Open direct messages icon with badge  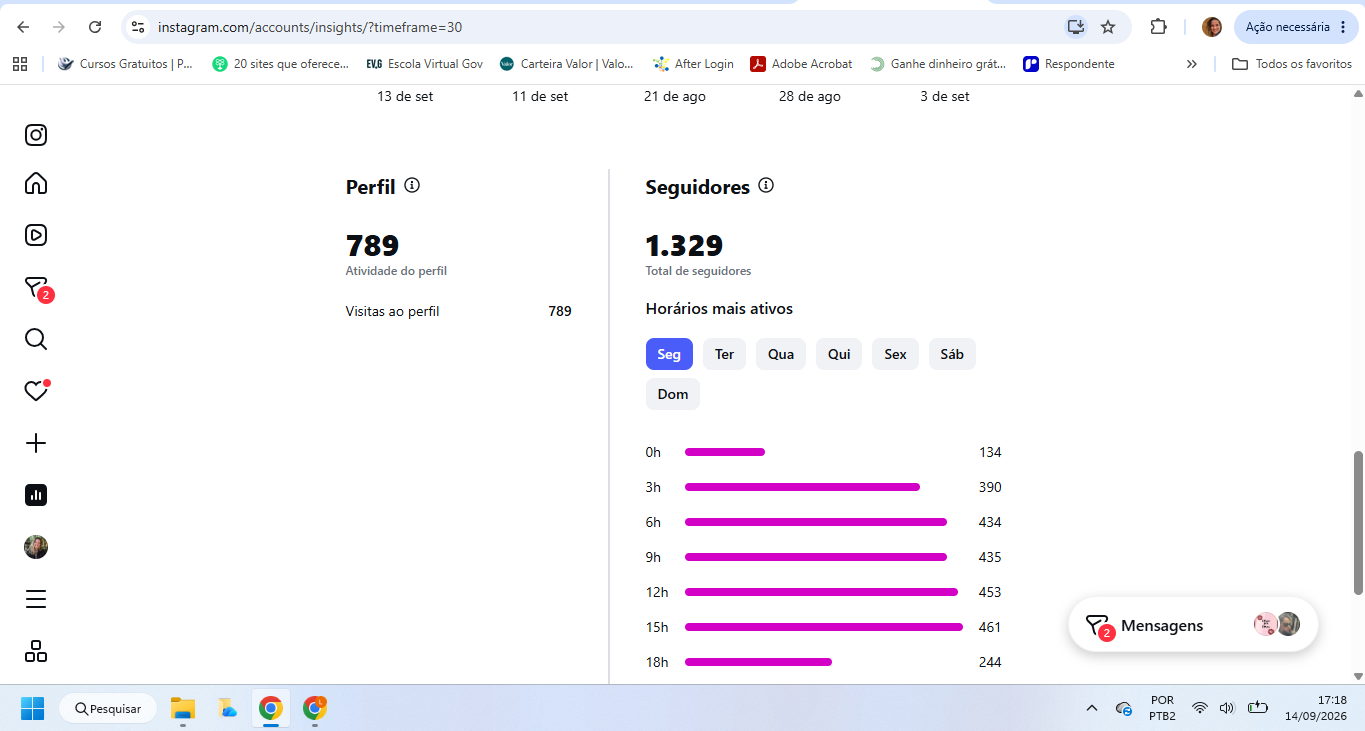(x=38, y=289)
